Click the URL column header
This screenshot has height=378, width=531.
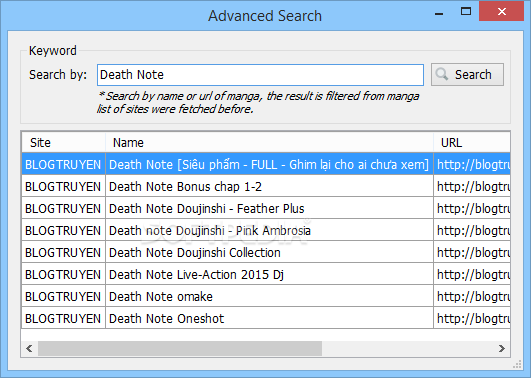tap(472, 143)
